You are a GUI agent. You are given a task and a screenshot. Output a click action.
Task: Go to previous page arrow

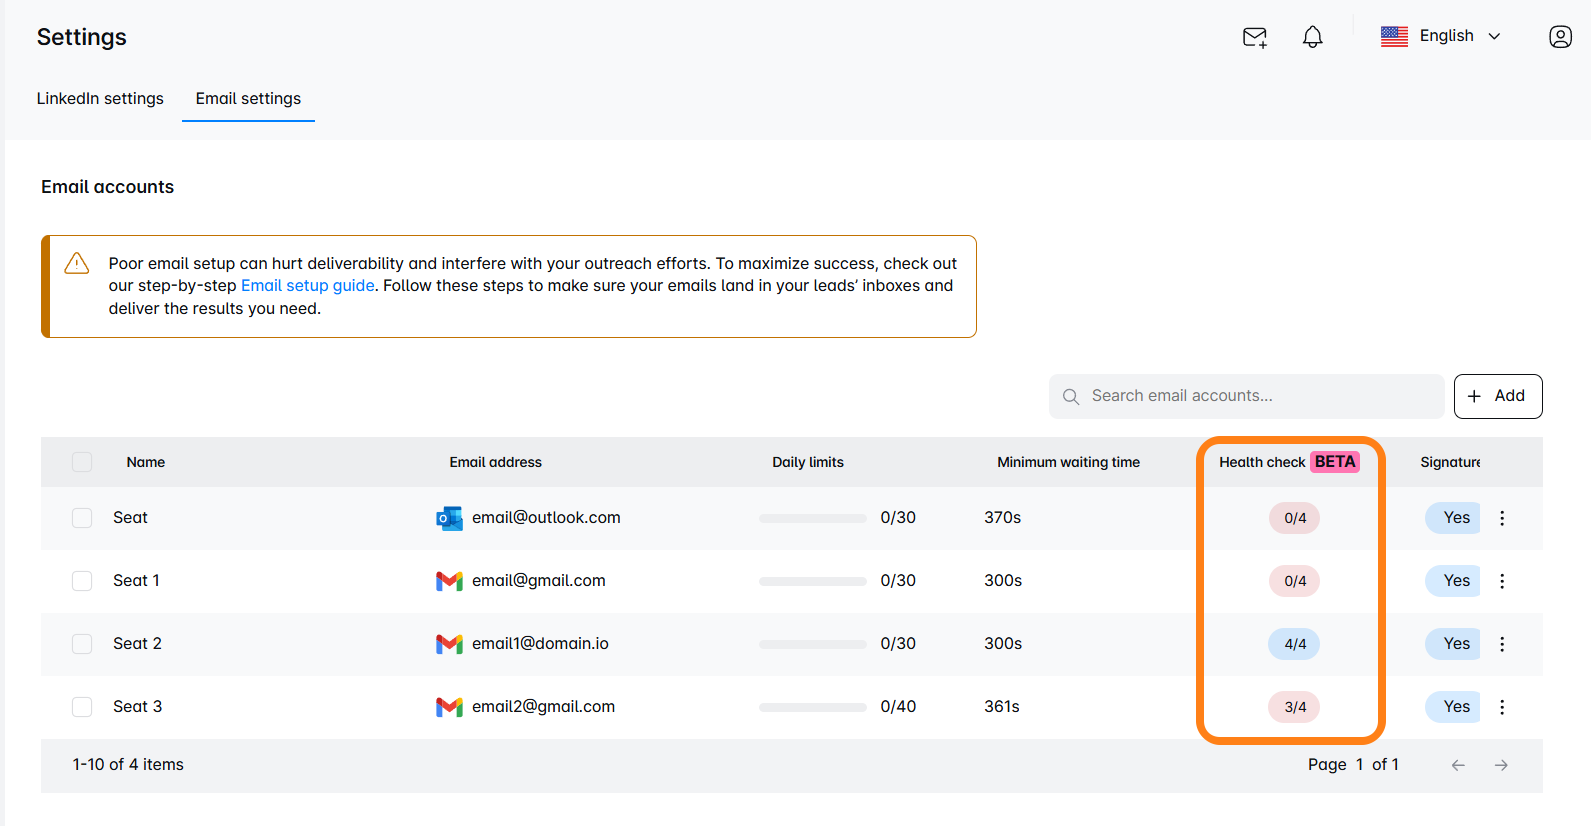[x=1458, y=765]
